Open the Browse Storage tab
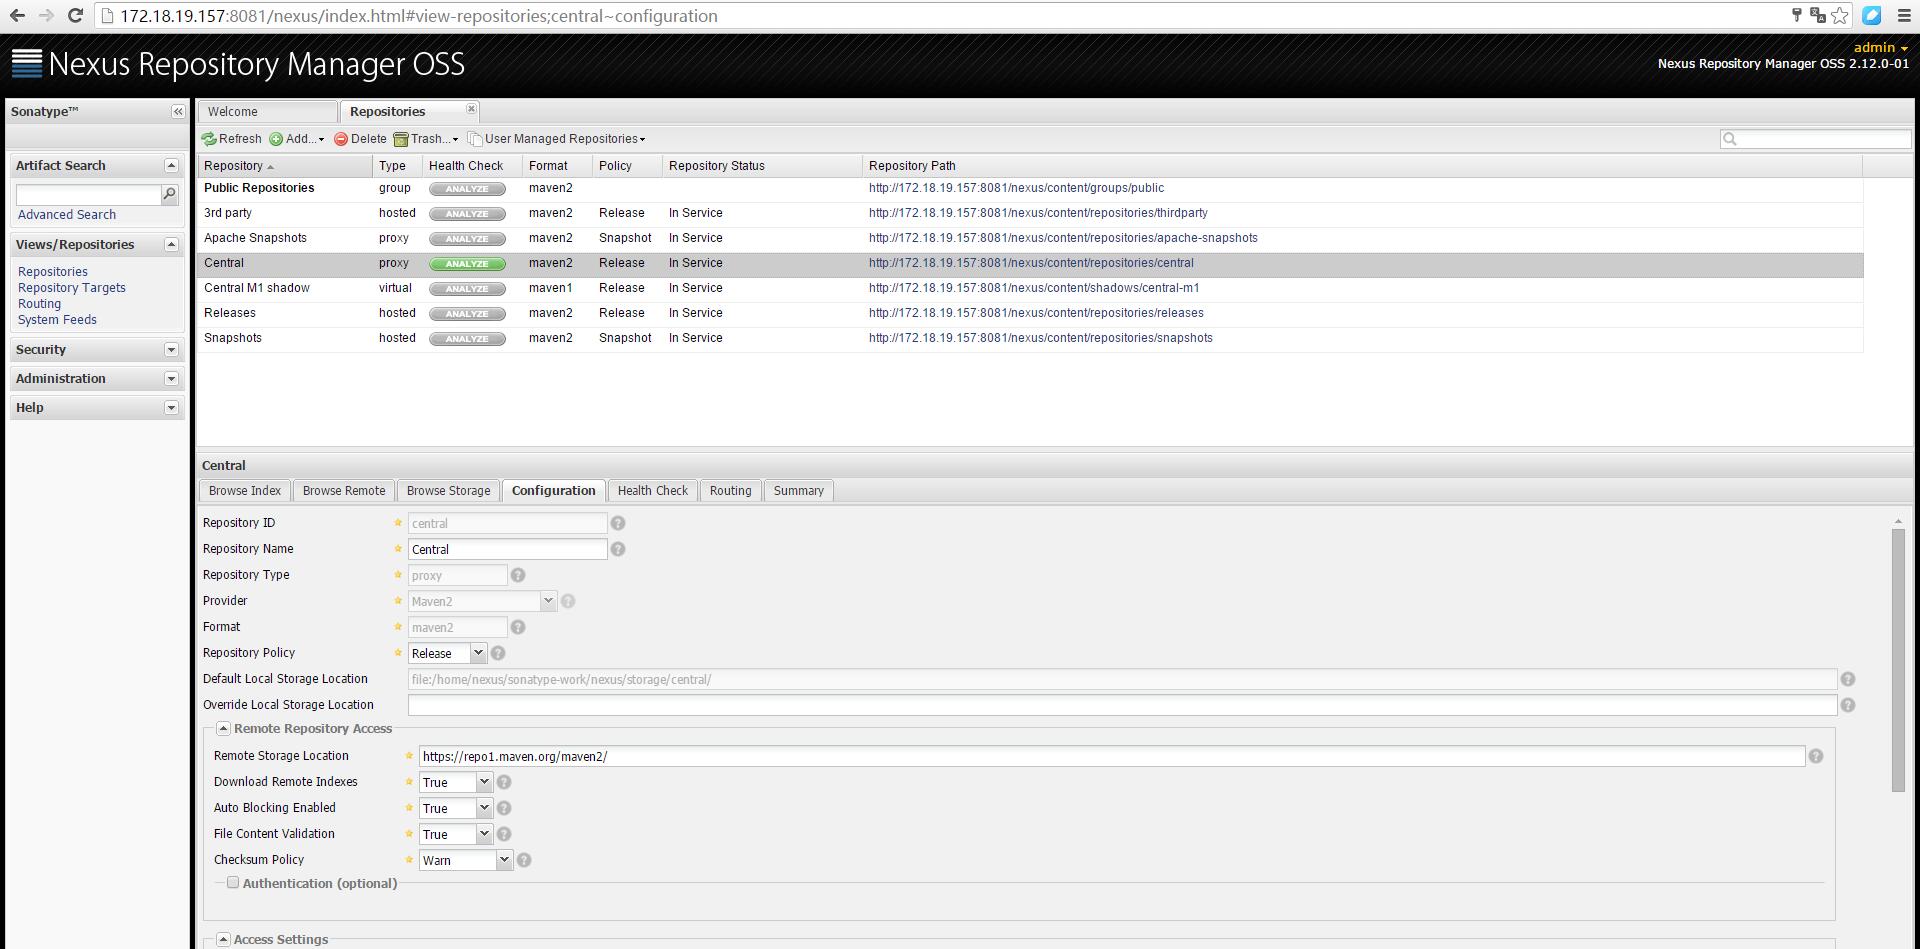 pos(449,491)
